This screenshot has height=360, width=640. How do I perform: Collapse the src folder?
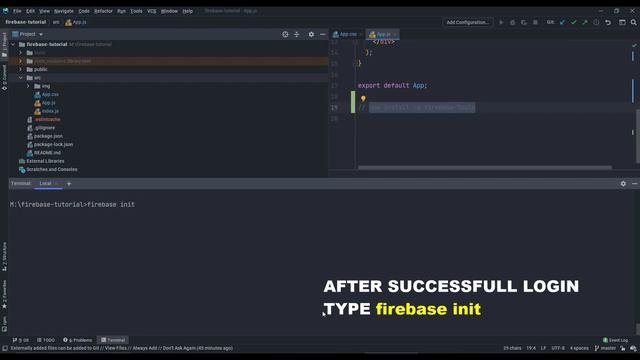pos(20,78)
